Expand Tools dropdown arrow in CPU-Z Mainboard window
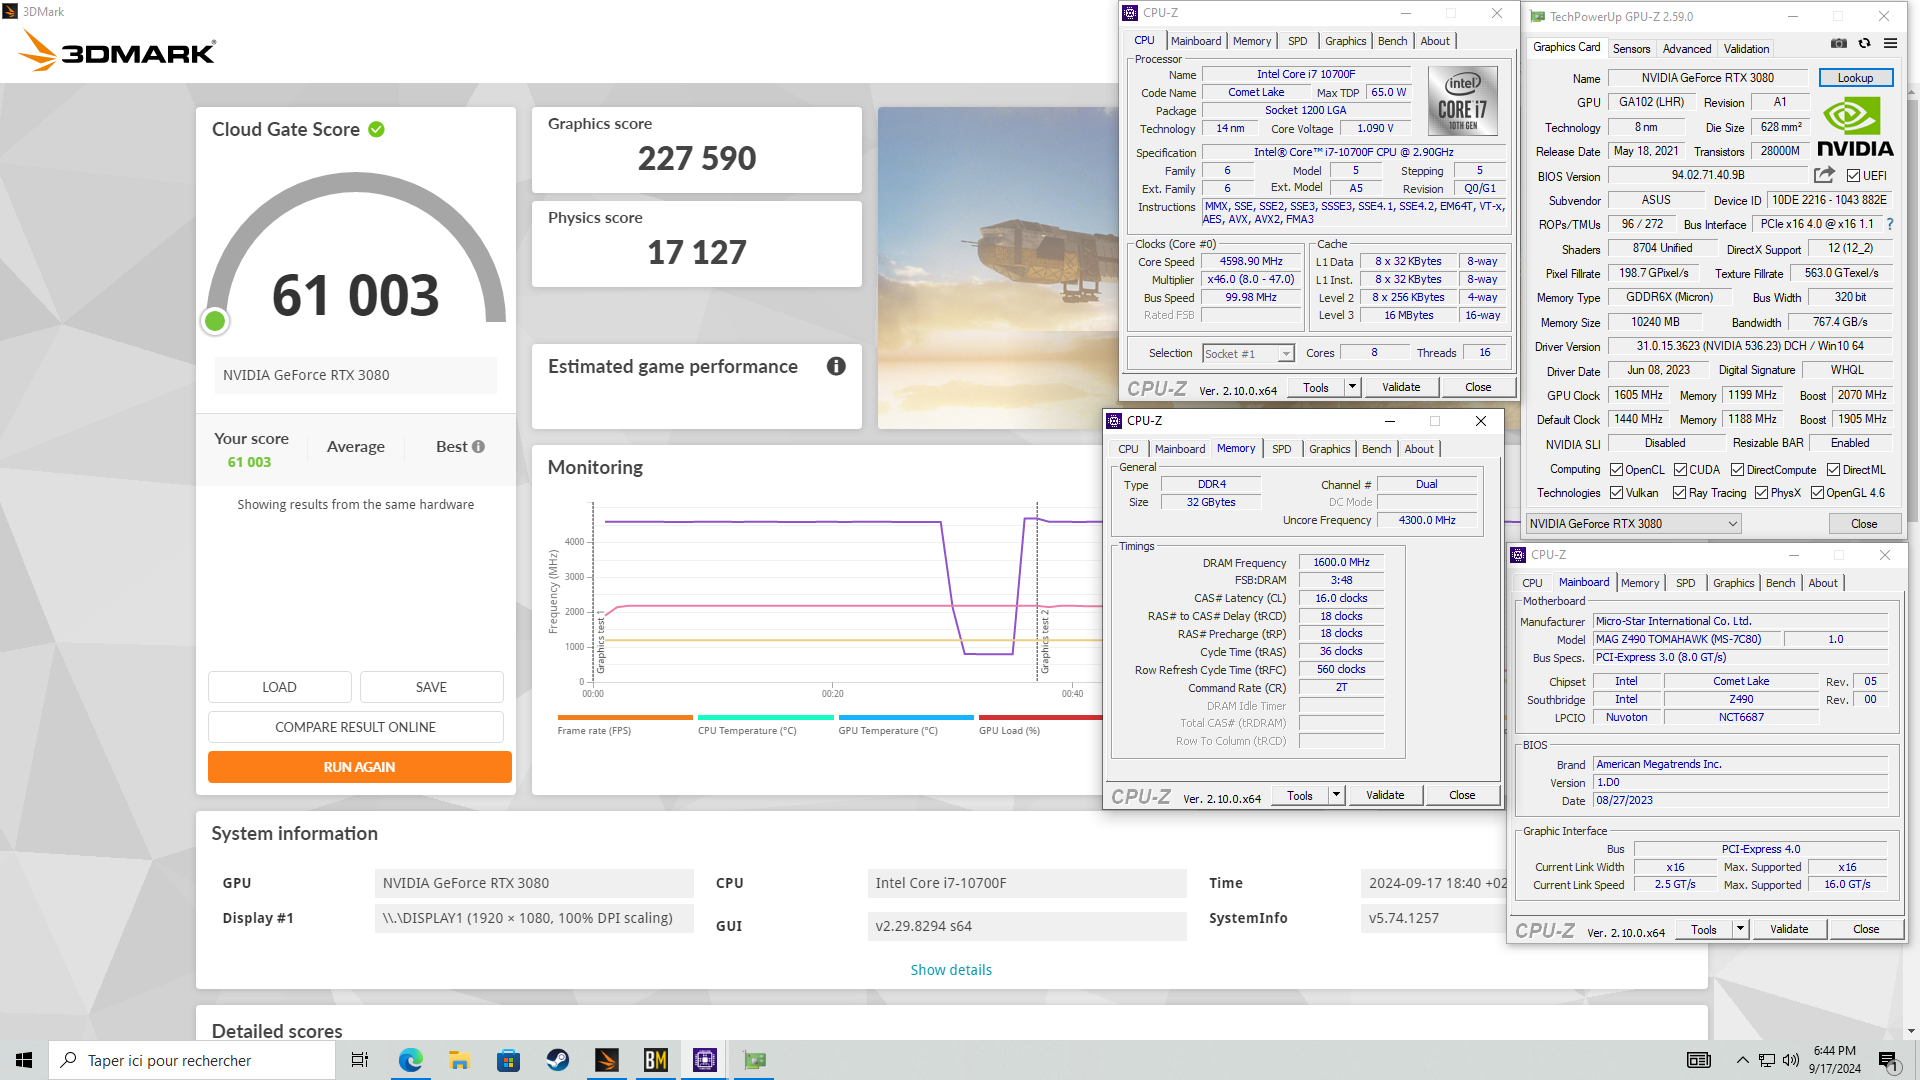Screen dimensions: 1920x1080 tap(1740, 929)
